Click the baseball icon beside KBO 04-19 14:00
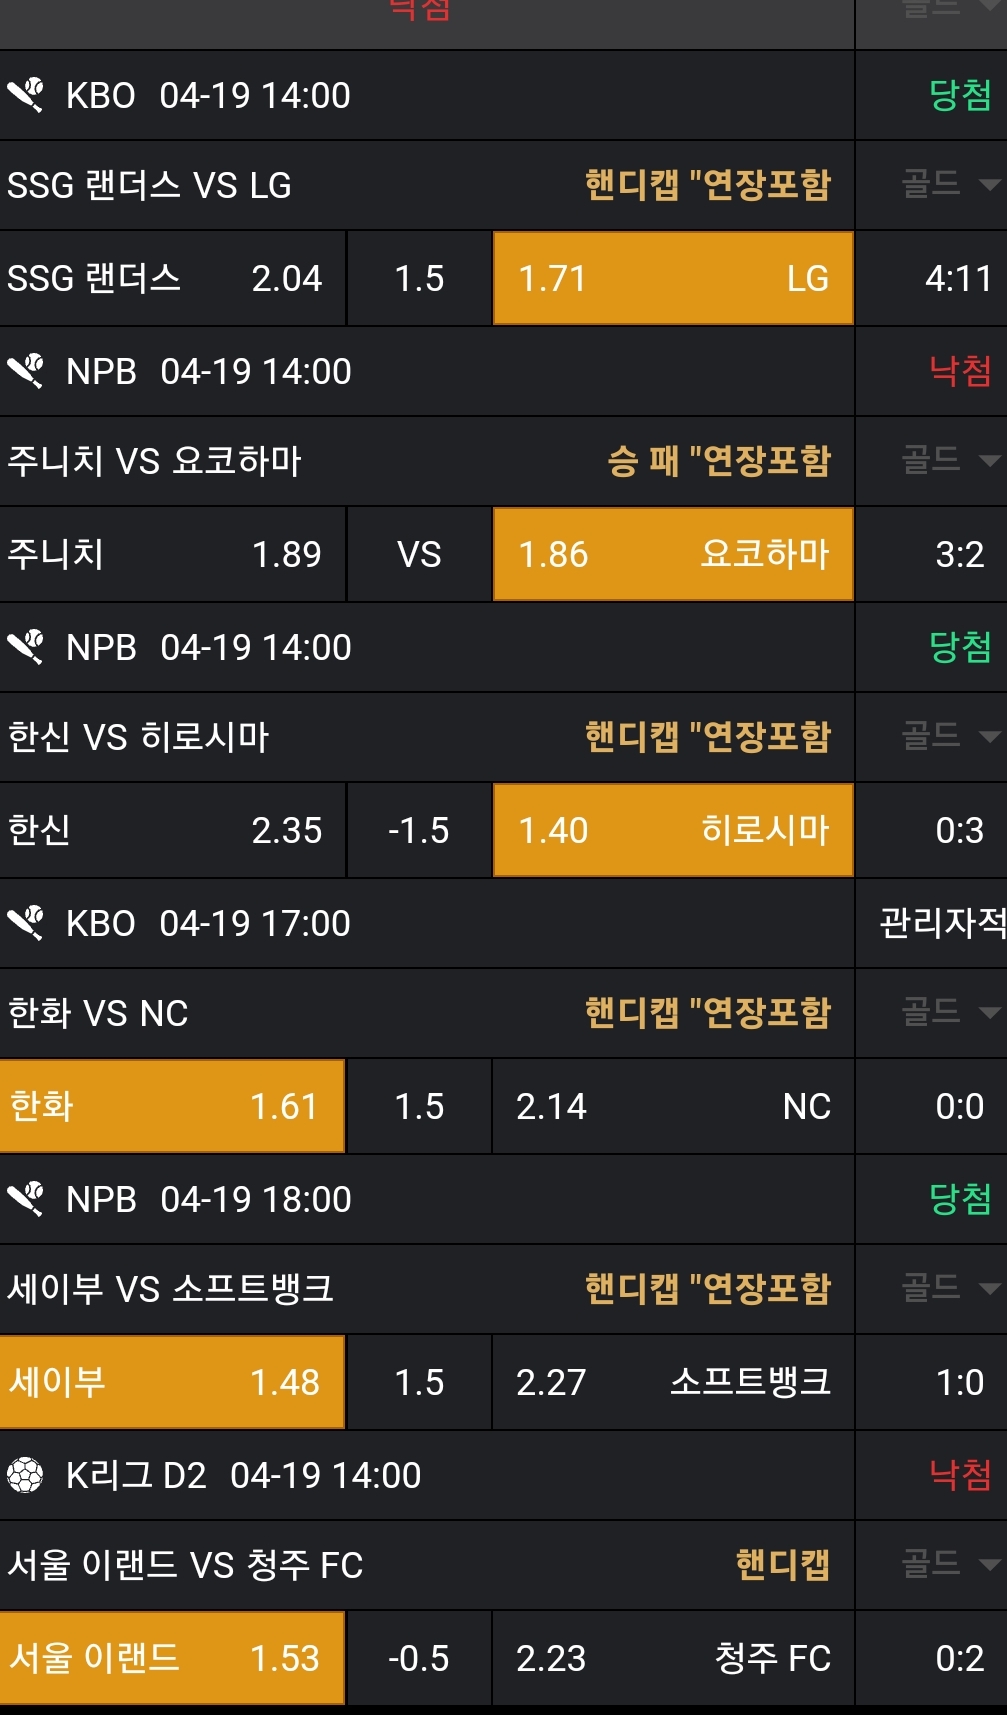The width and height of the screenshot is (1007, 1715). 26,95
